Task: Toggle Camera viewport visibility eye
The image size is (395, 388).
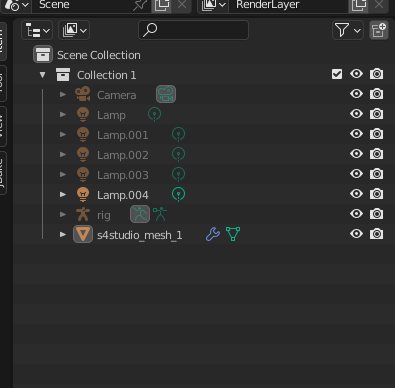Action: click(x=356, y=94)
